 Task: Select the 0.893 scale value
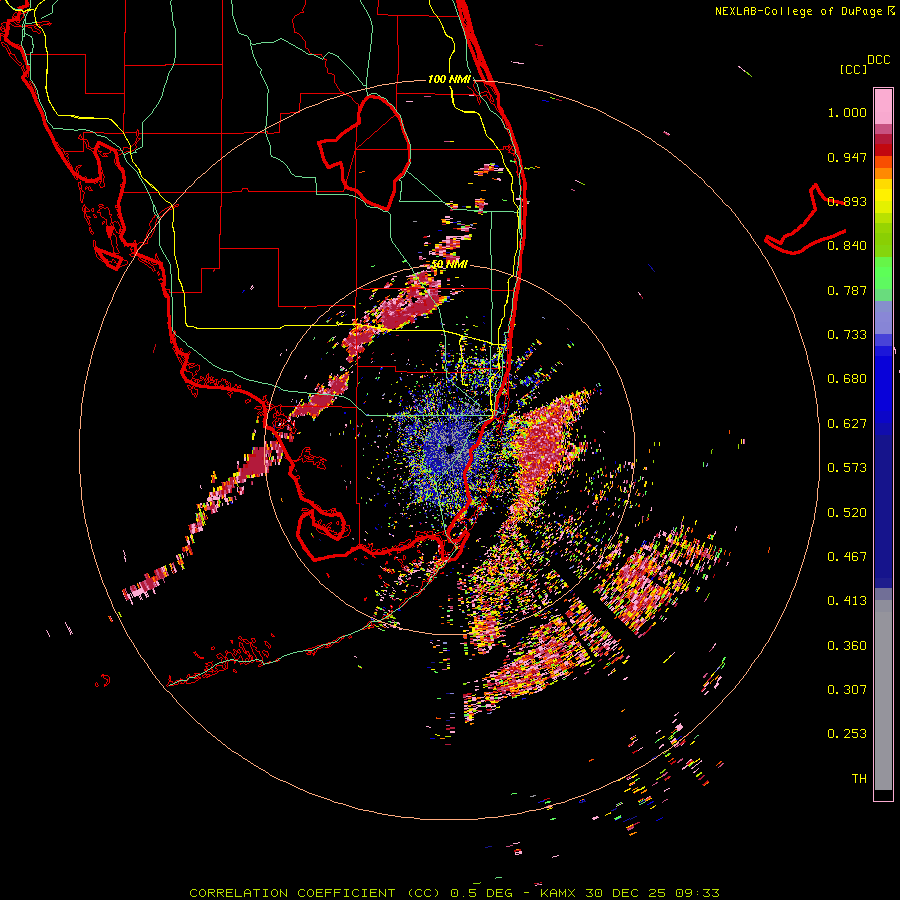tap(847, 201)
